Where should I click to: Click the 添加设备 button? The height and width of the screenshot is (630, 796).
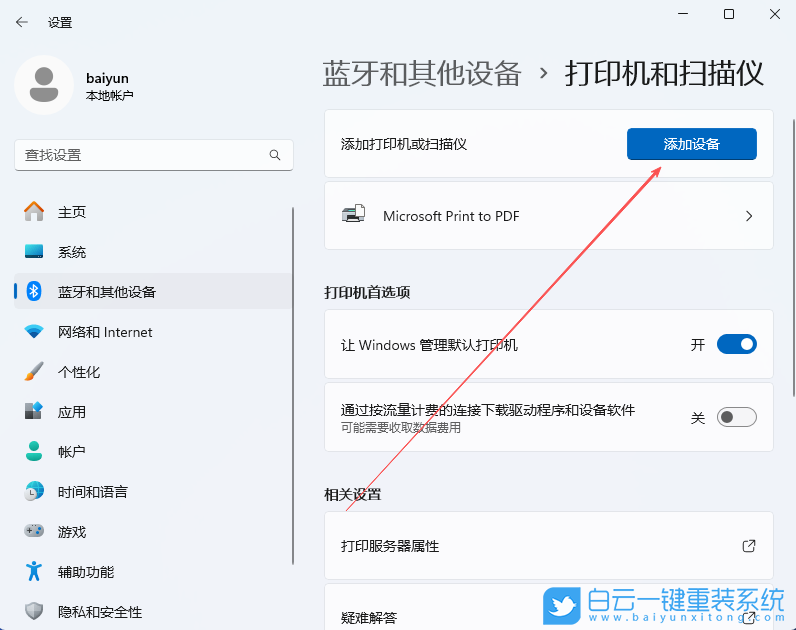[x=691, y=144]
